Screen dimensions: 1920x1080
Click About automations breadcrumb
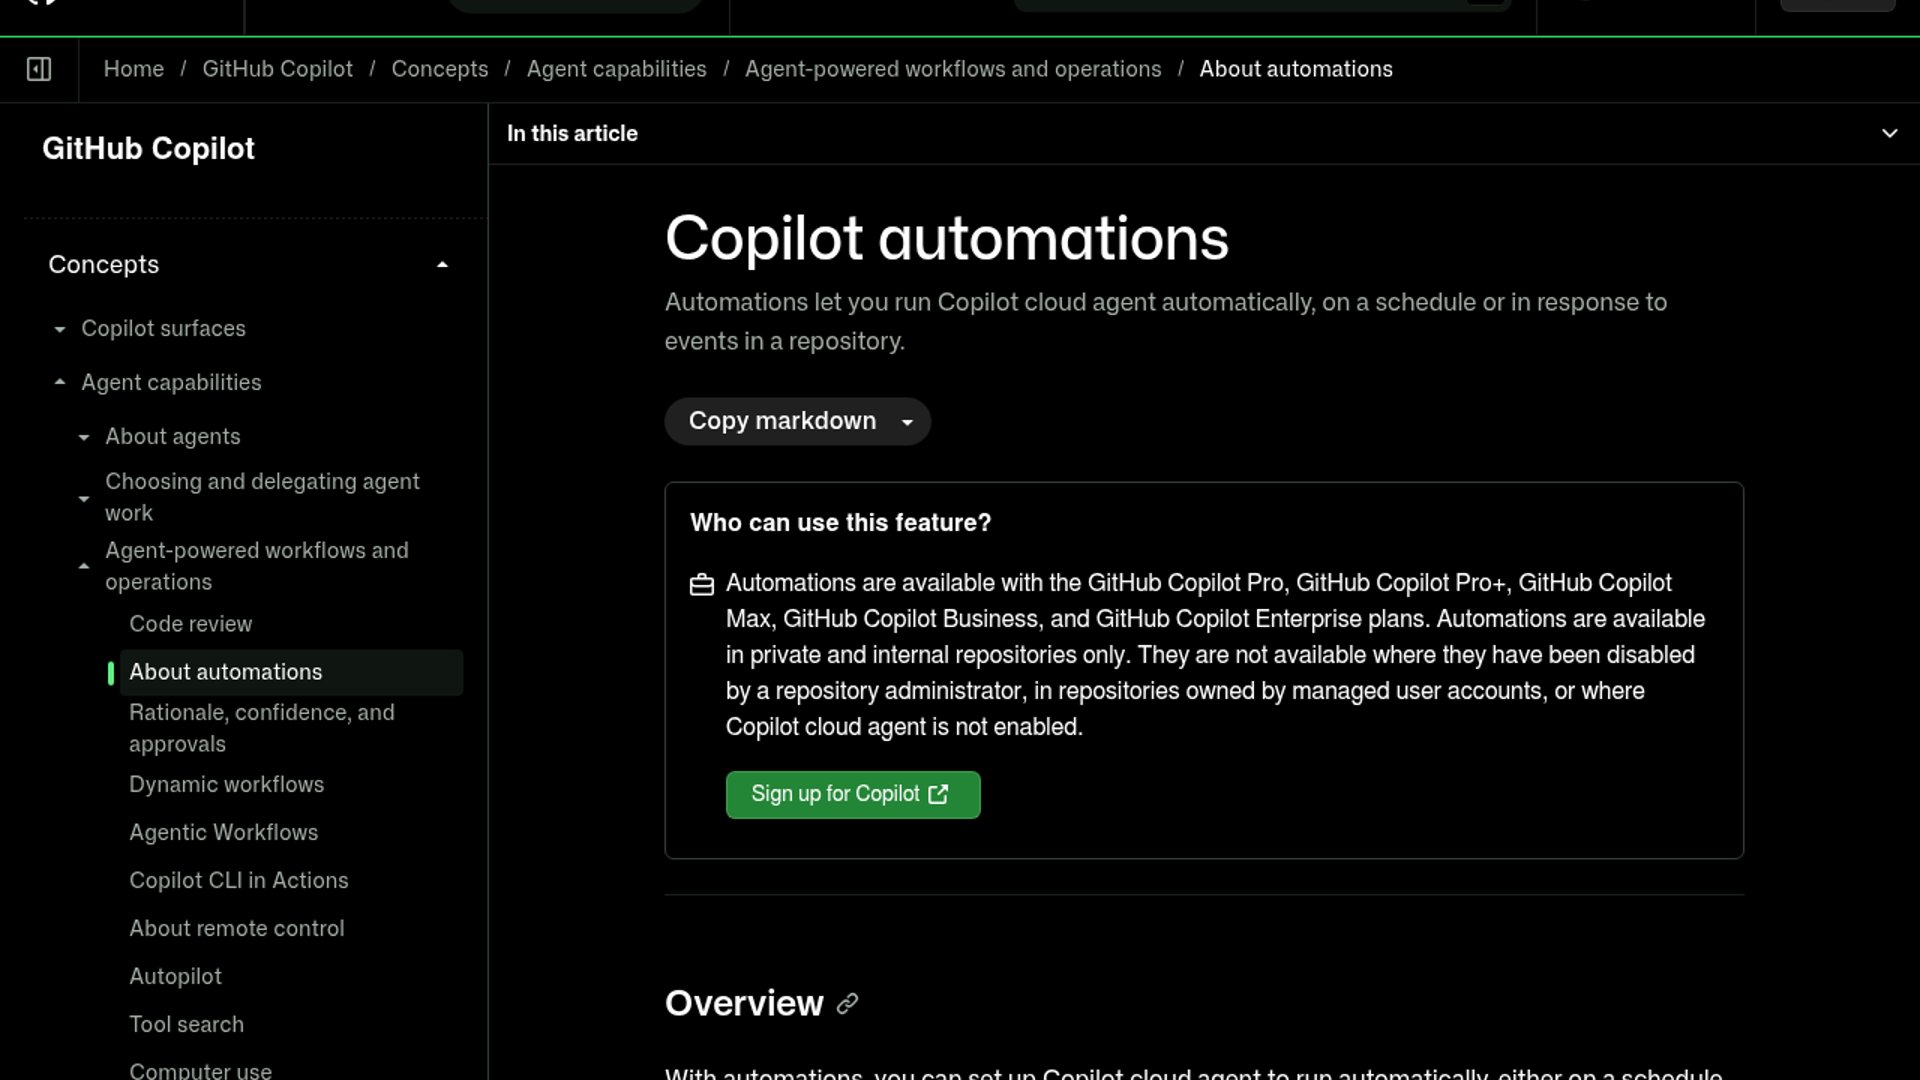pyautogui.click(x=1296, y=69)
